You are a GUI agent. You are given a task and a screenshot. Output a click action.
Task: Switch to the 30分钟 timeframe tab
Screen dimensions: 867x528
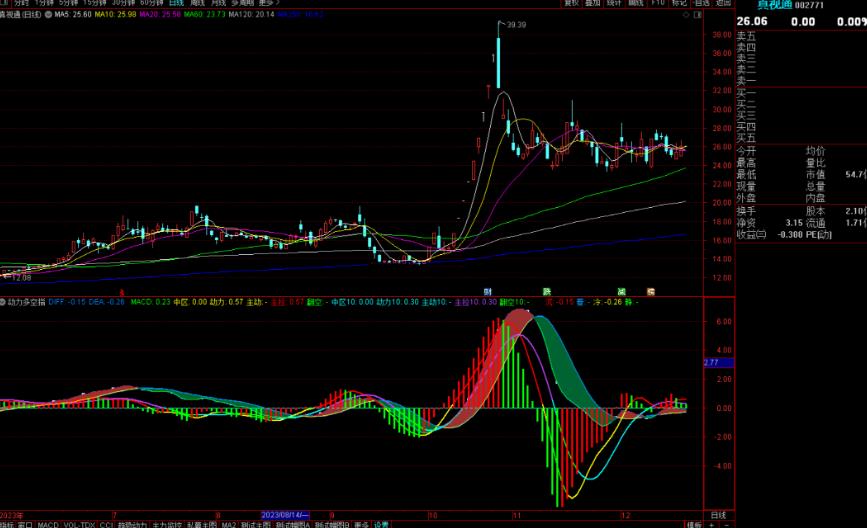tap(123, 3)
